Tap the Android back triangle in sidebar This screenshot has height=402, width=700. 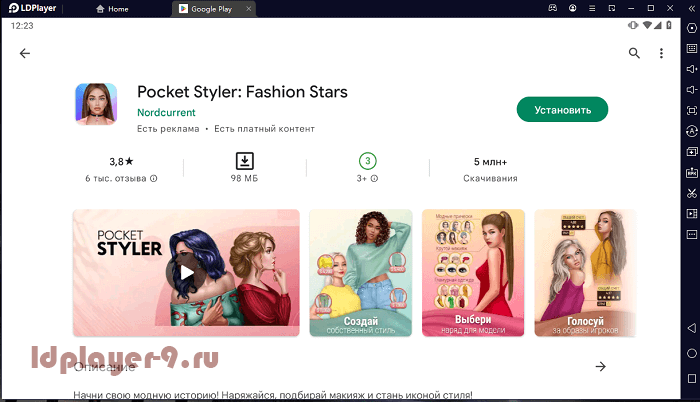692,328
